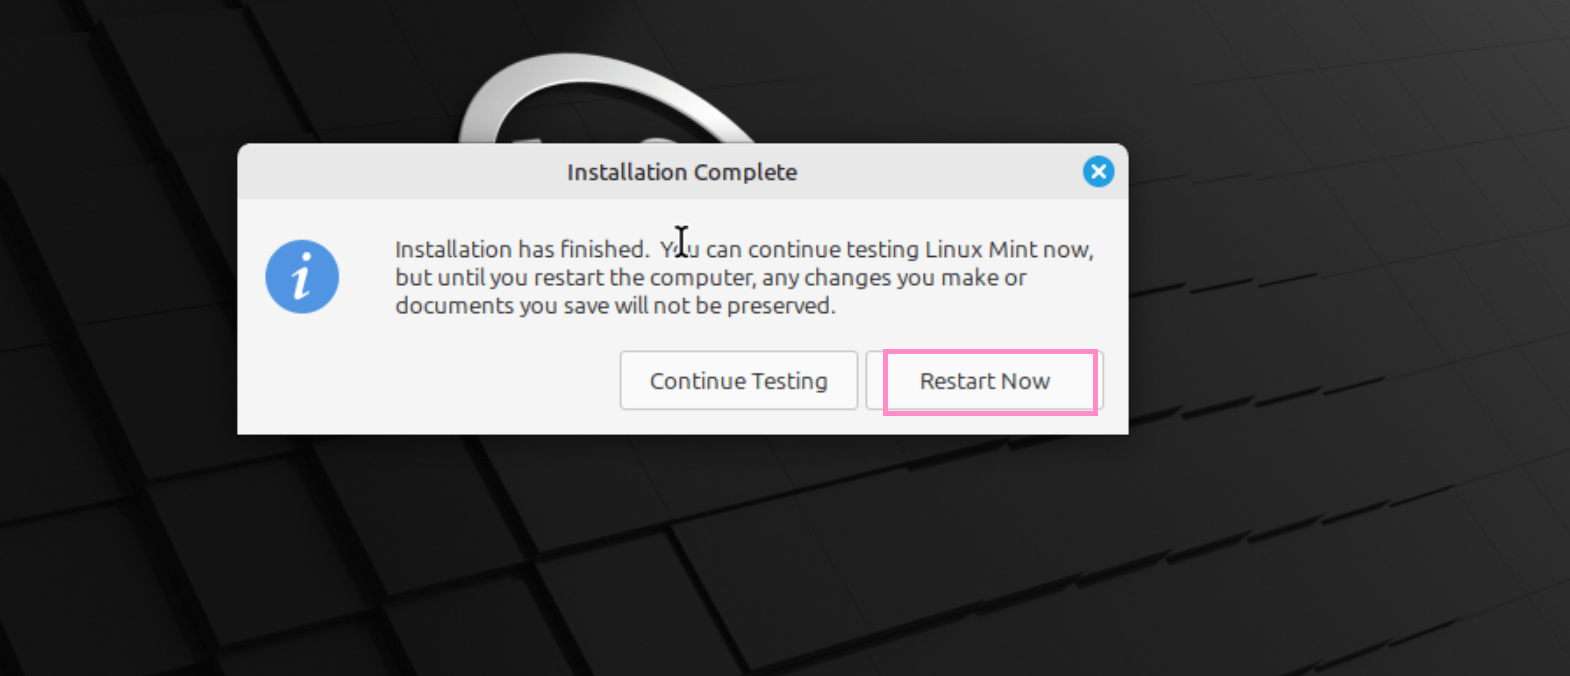Click the round close icon on the title bar
This screenshot has height=676, width=1570.
(1098, 172)
